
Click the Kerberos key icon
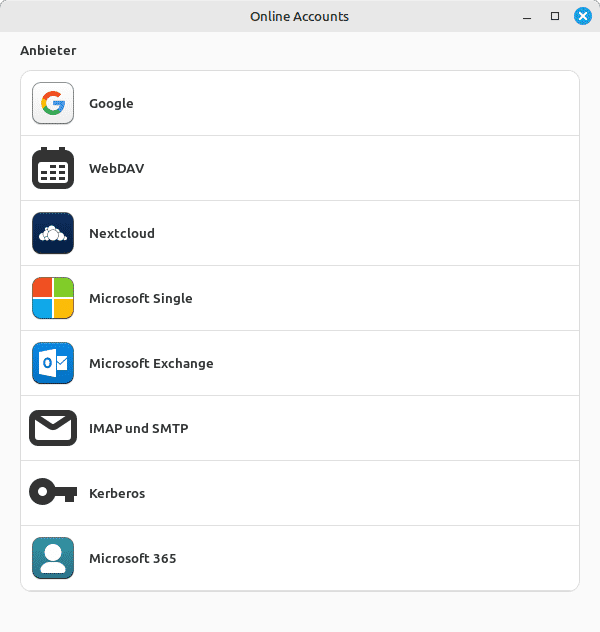point(53,492)
